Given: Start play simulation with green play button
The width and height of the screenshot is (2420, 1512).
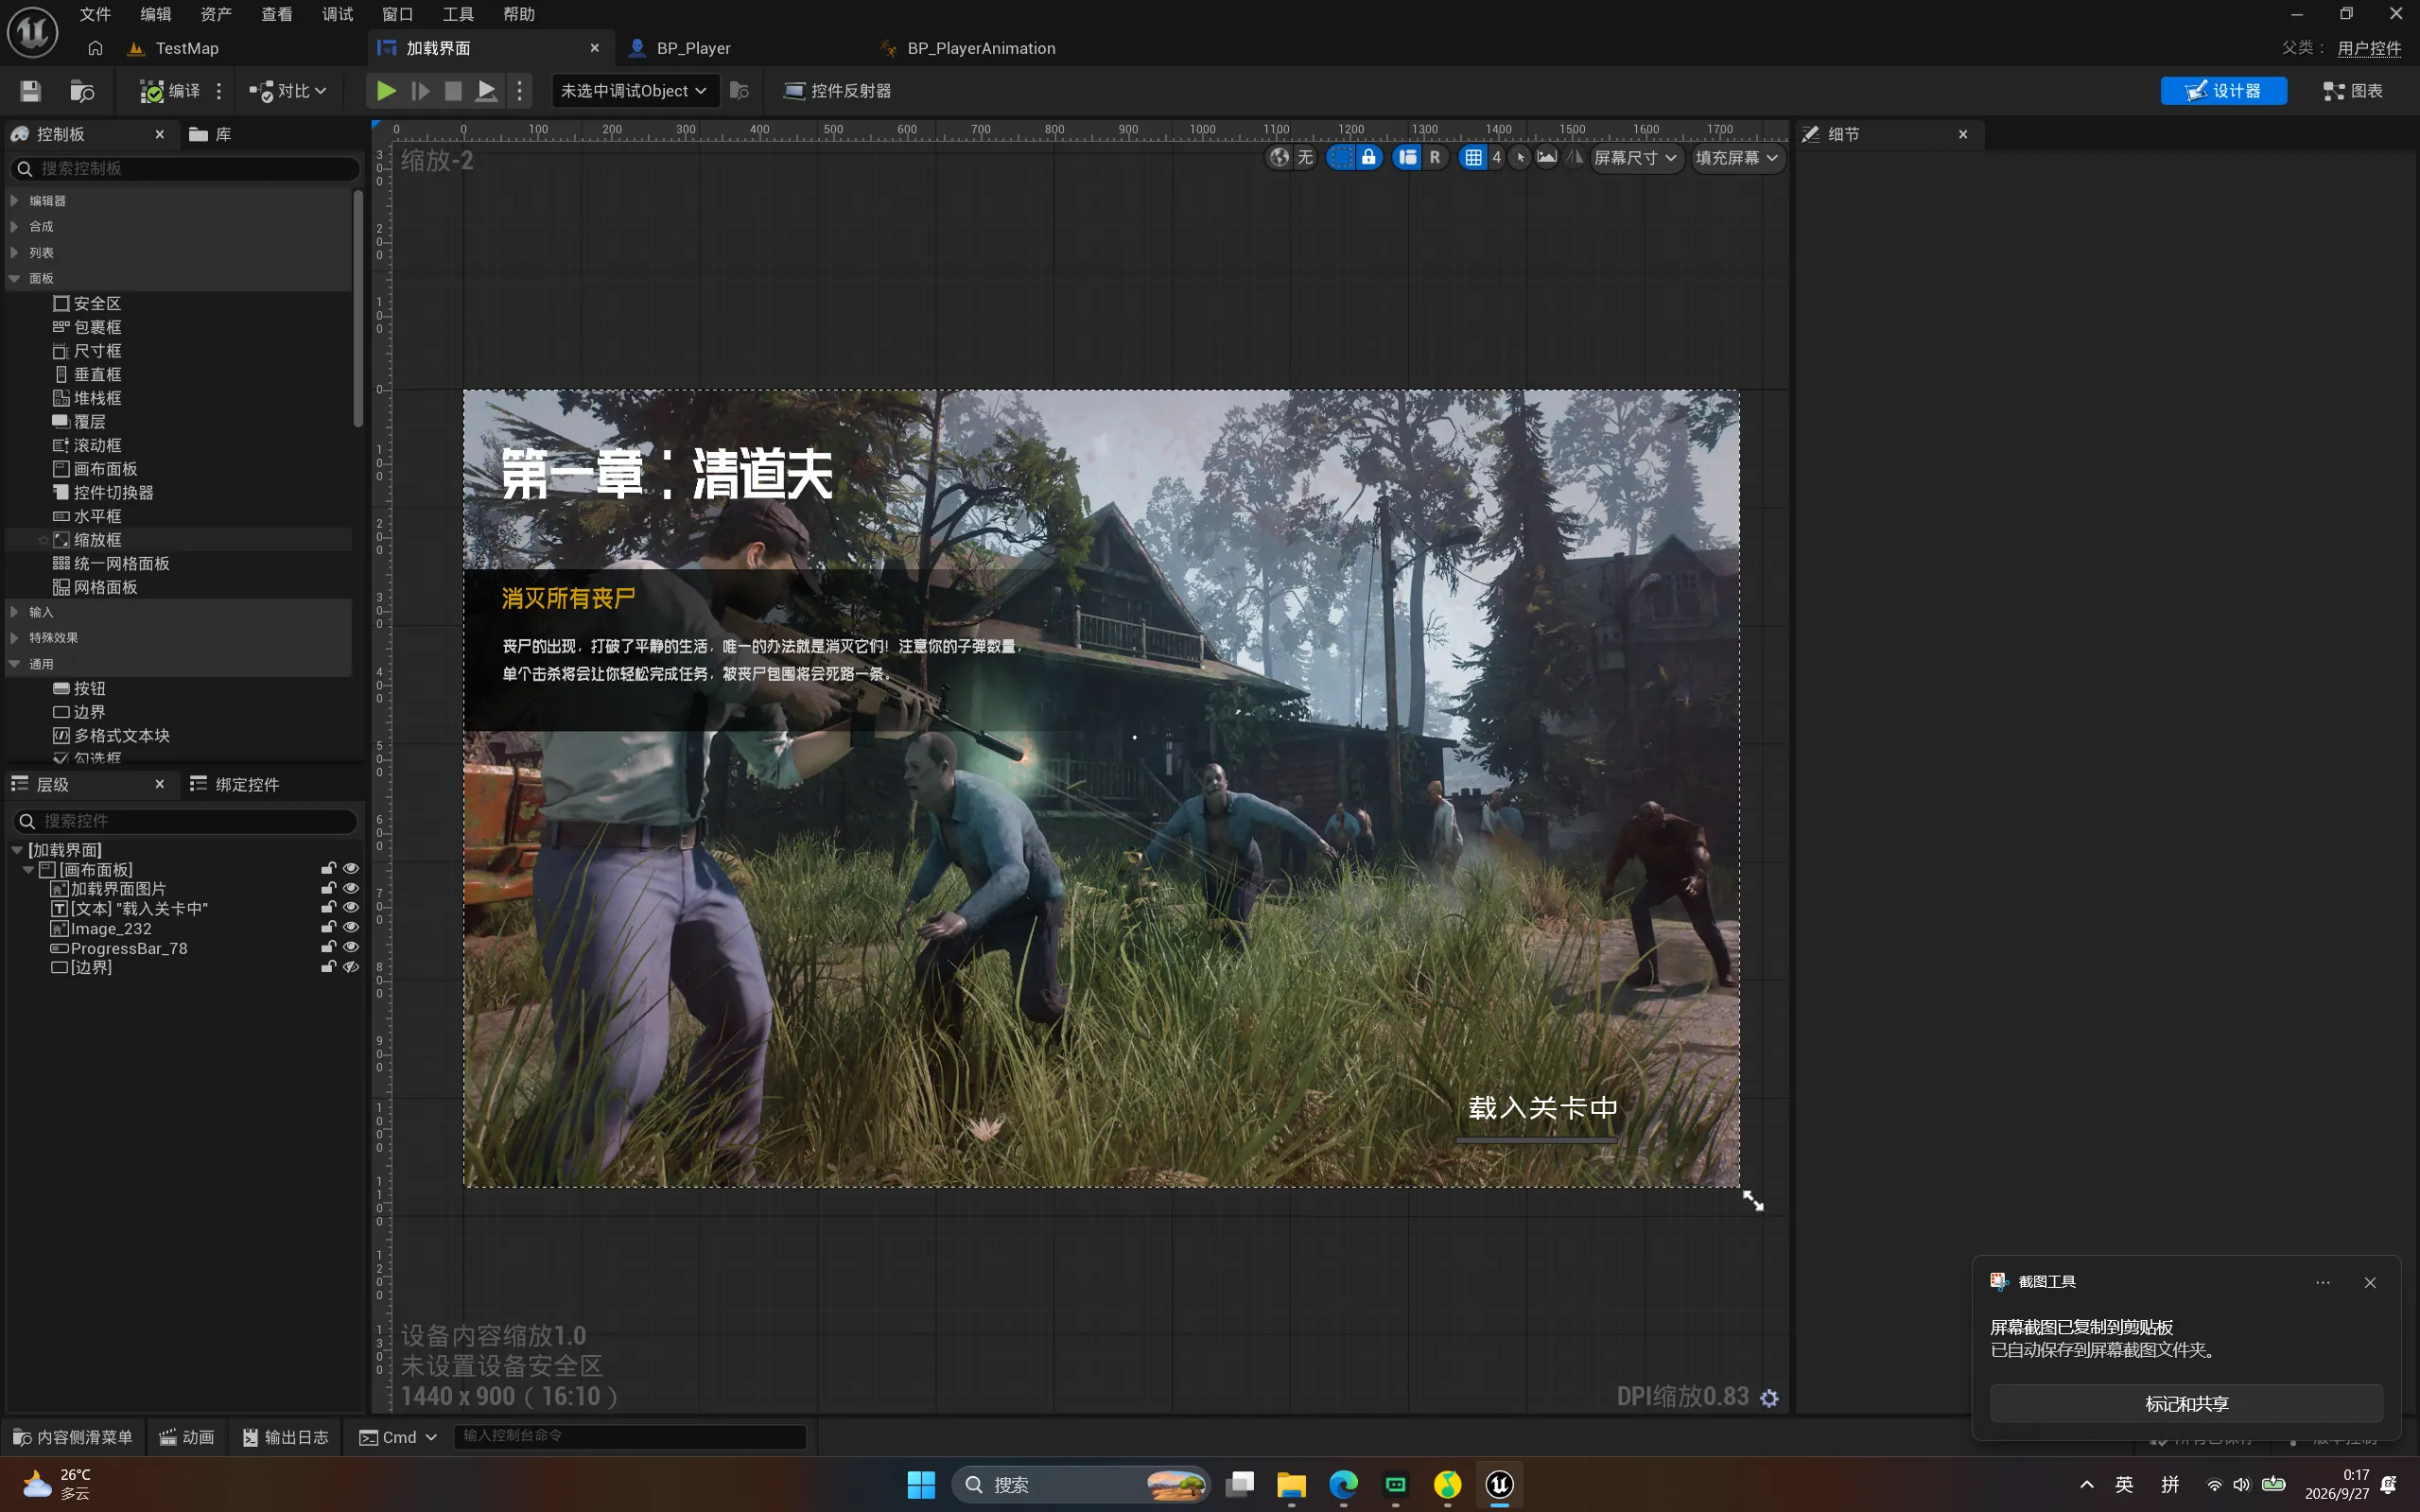Looking at the screenshot, I should (386, 91).
